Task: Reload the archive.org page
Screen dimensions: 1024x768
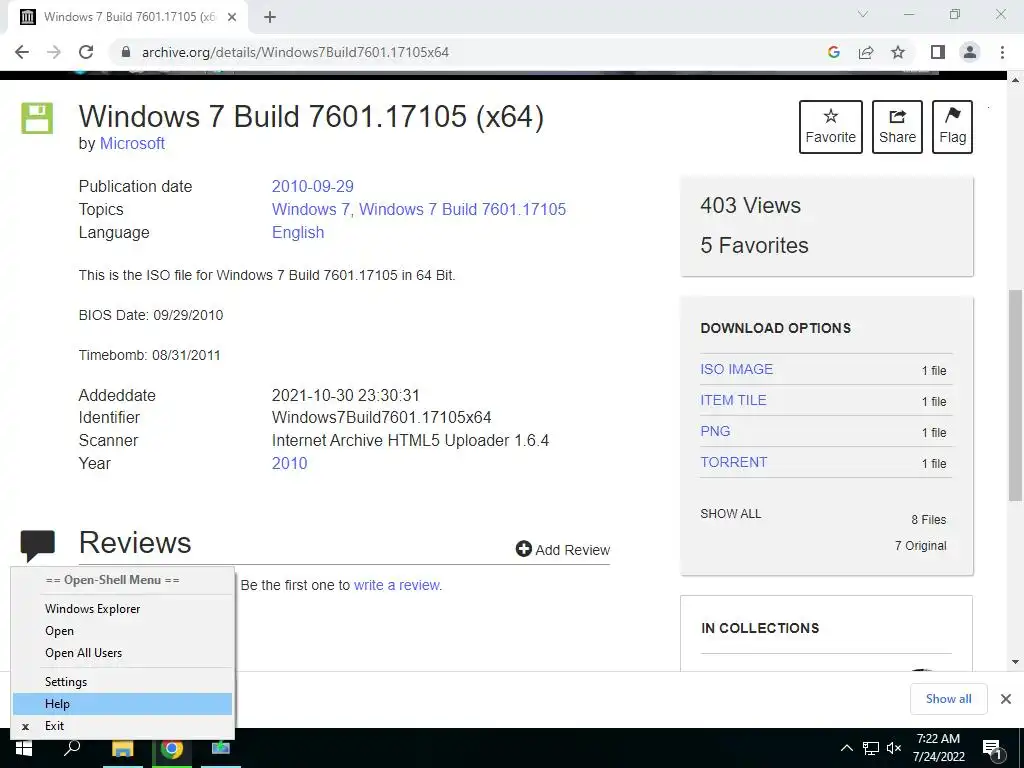Action: [x=86, y=52]
